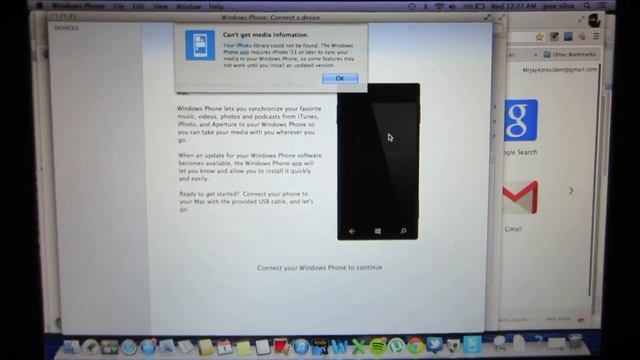This screenshot has width=640, height=360.
Task: Open Windows Phone app in the Dock
Action: point(472,345)
